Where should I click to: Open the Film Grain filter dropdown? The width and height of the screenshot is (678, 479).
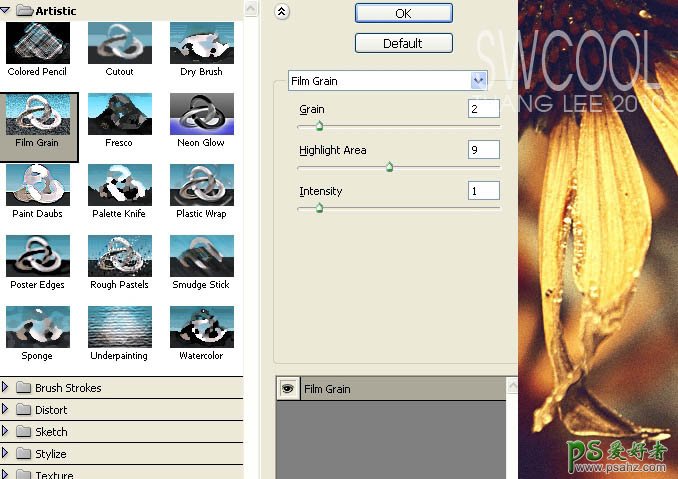point(478,80)
